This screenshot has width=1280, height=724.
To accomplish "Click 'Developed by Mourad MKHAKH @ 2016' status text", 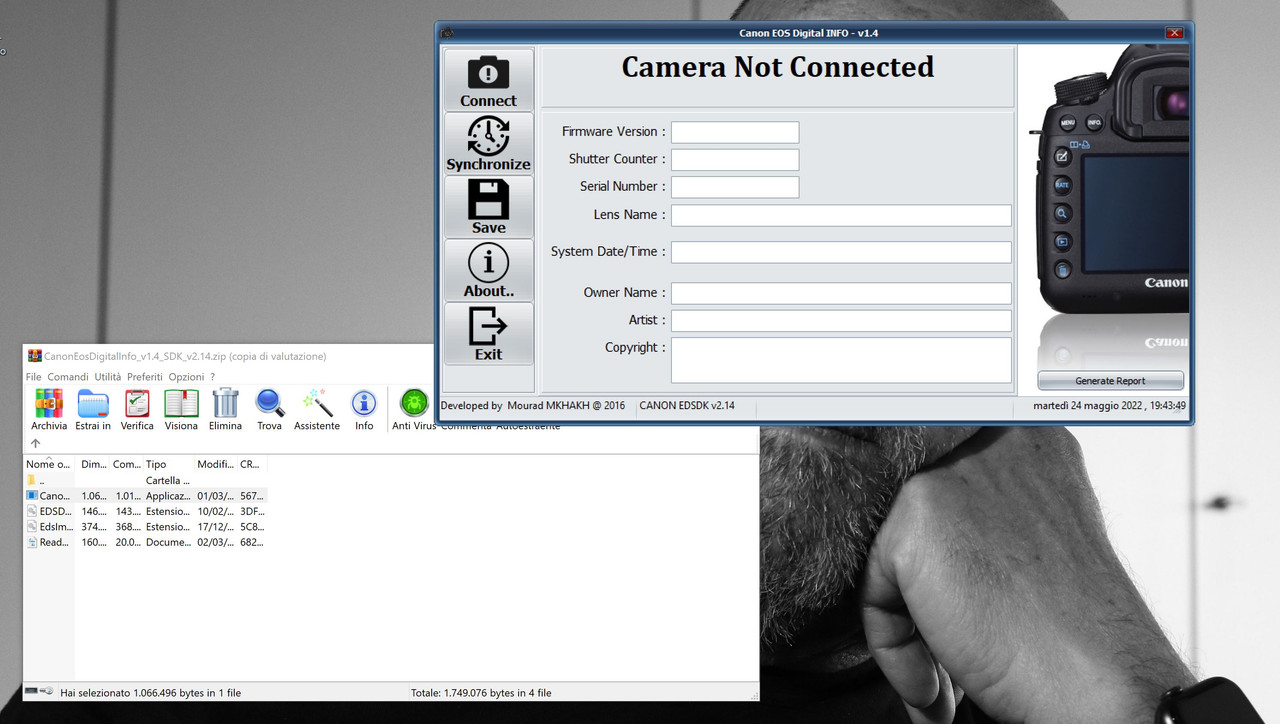I will [x=533, y=406].
